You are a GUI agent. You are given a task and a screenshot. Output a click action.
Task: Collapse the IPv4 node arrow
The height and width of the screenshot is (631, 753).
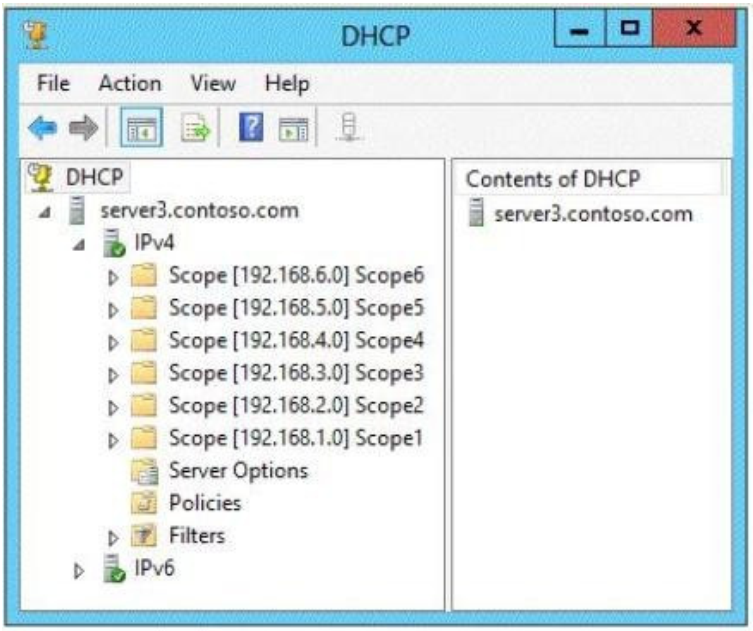(78, 244)
